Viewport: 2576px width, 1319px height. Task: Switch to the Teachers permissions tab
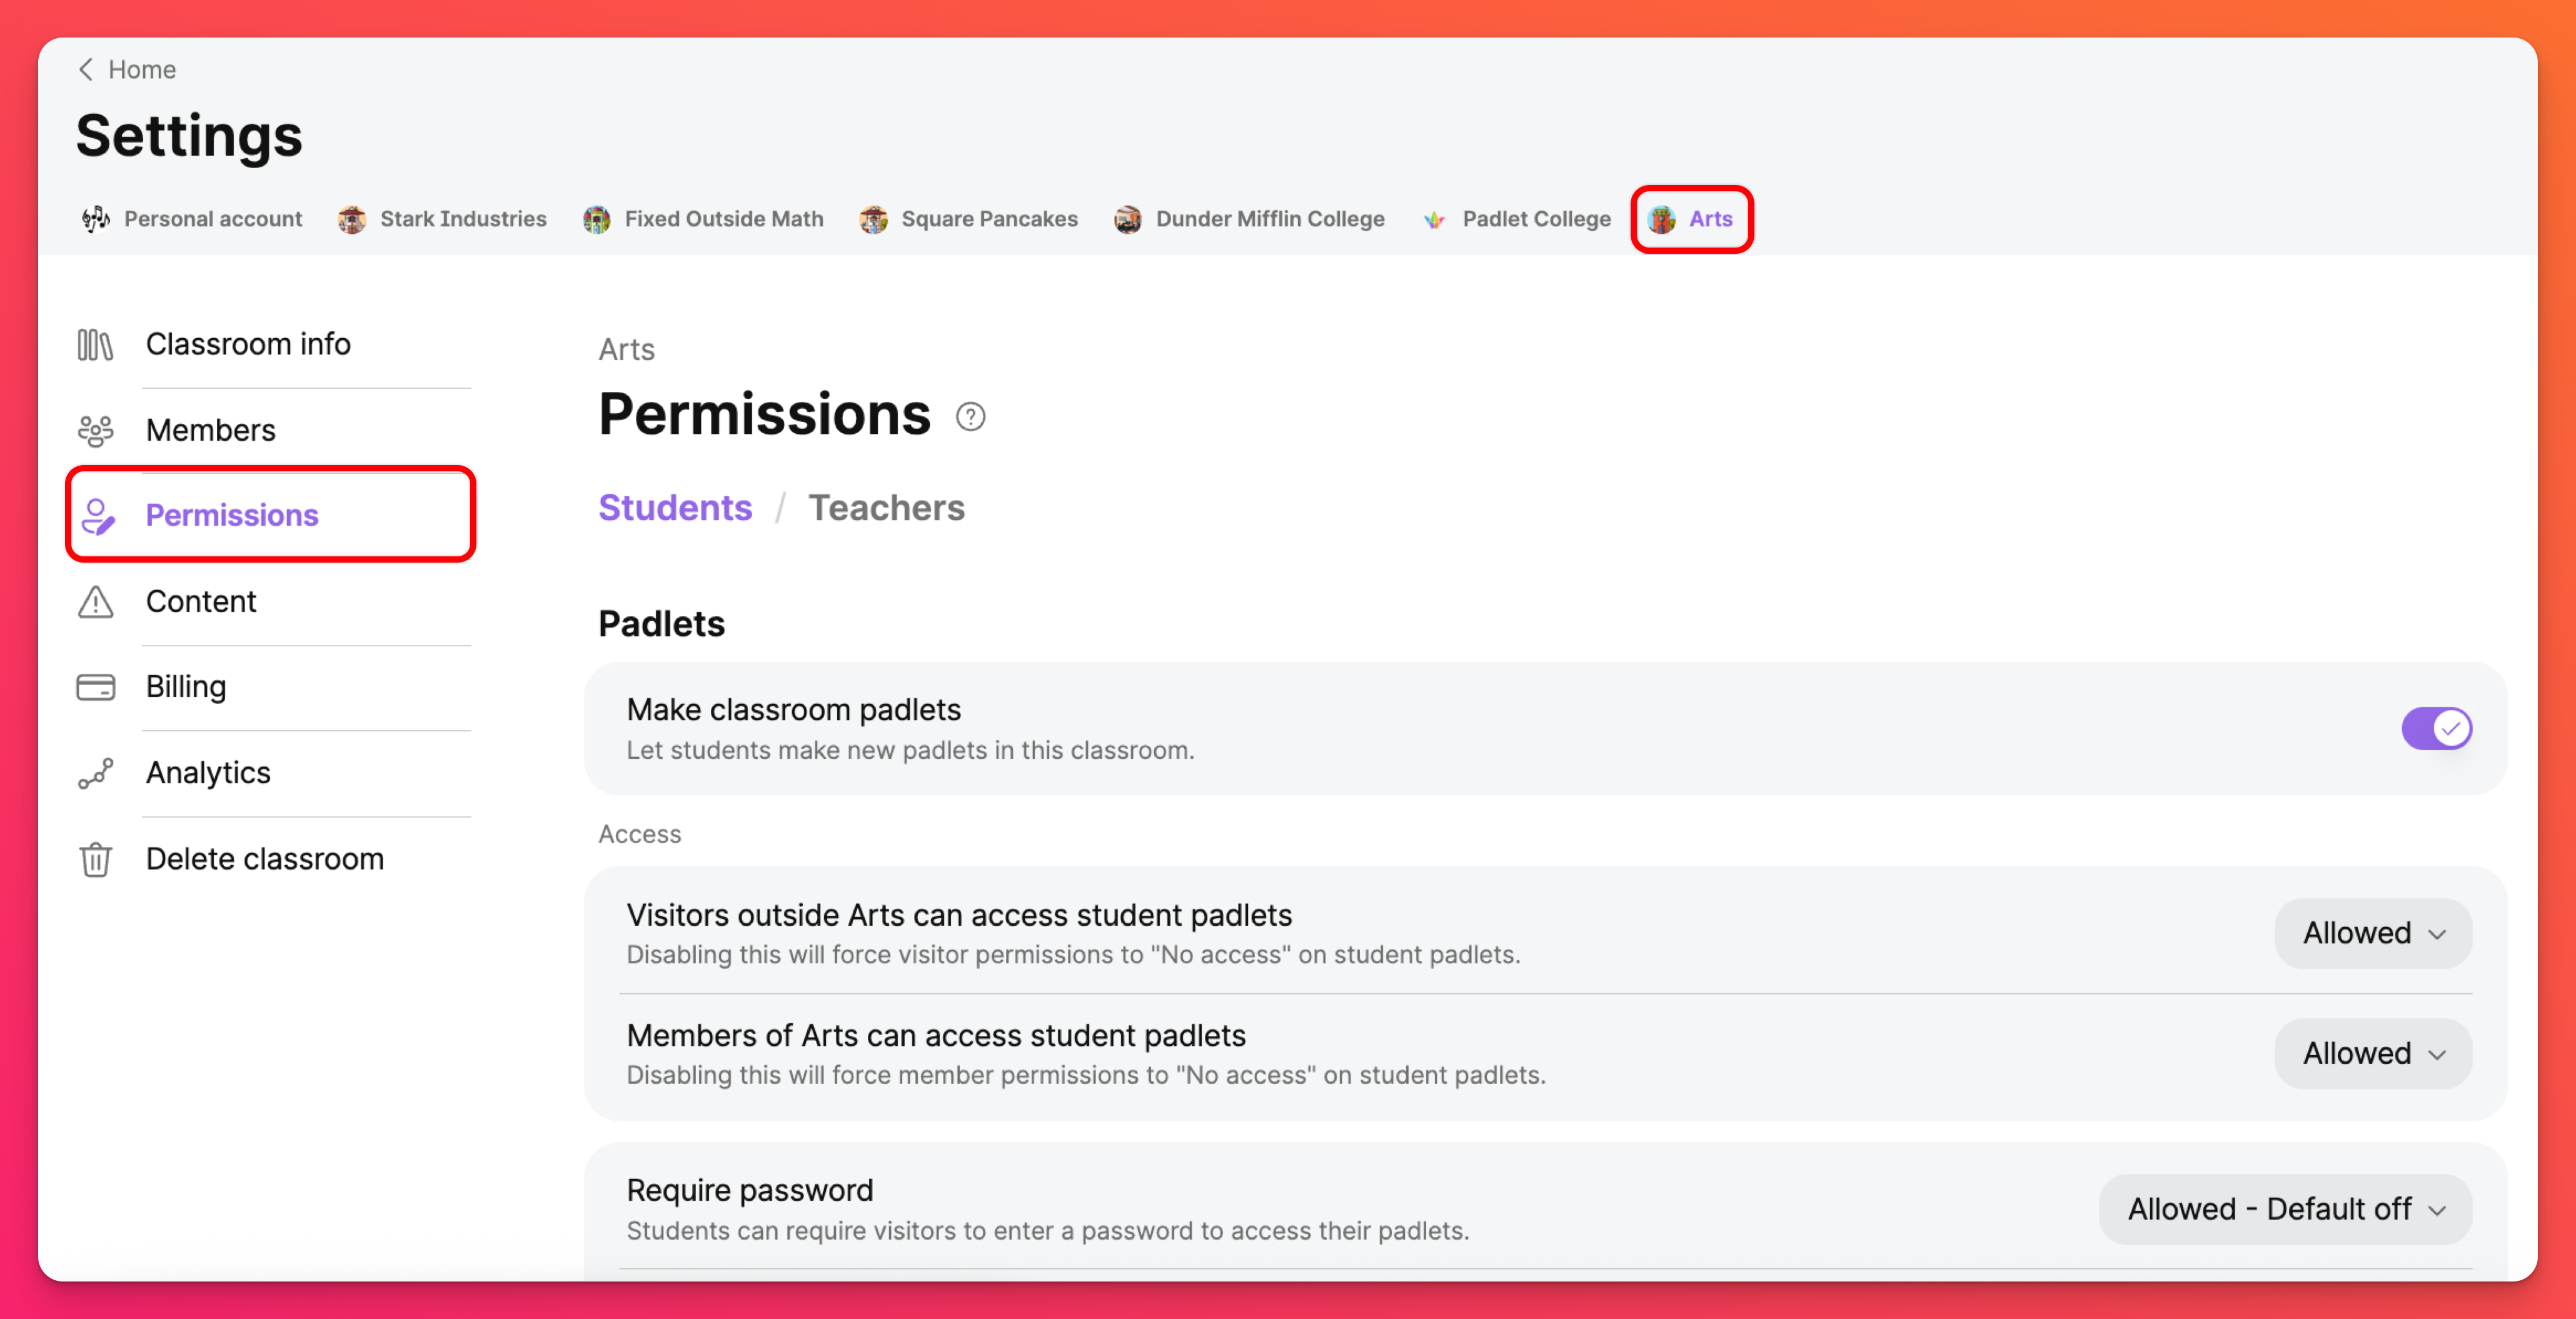[886, 508]
